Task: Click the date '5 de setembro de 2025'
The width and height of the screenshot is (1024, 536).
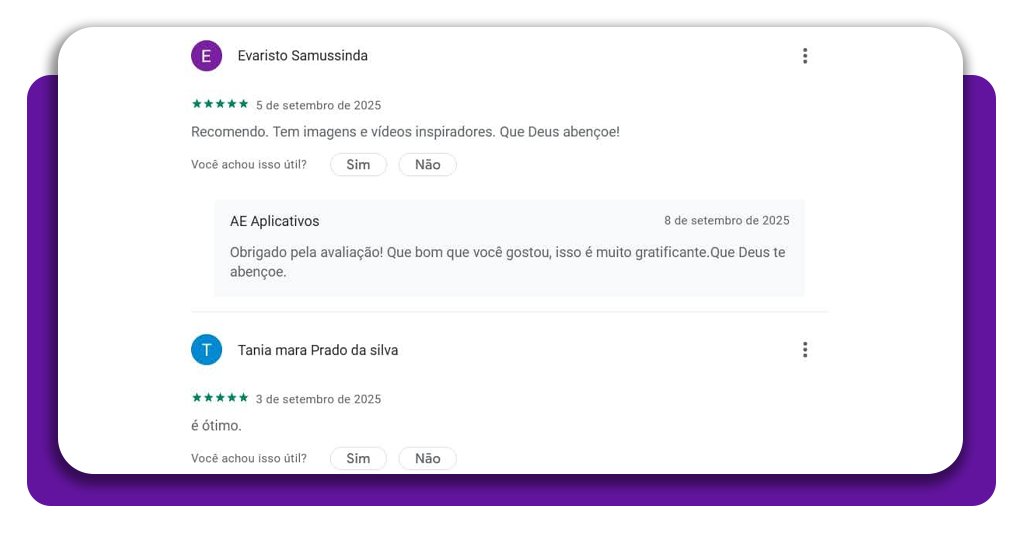Action: [318, 105]
